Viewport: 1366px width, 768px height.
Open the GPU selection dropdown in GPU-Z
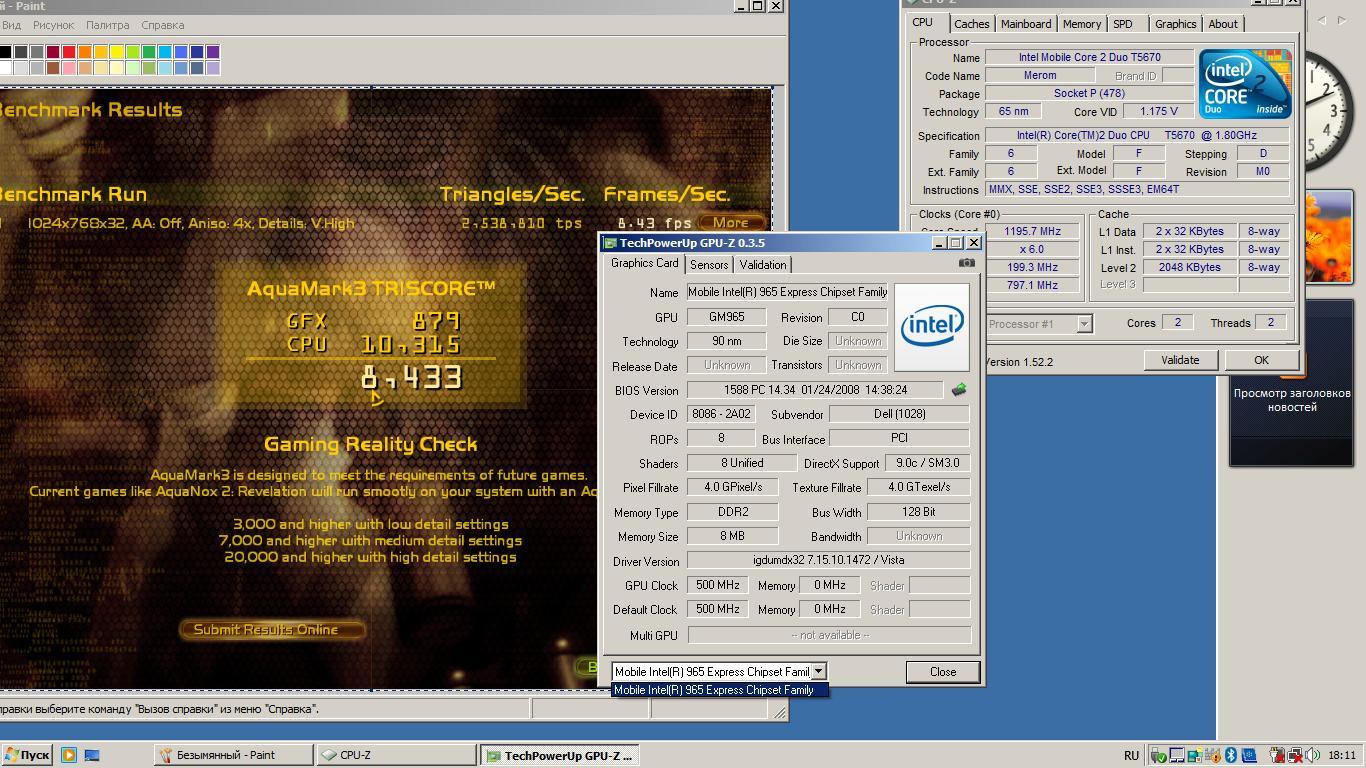[818, 672]
